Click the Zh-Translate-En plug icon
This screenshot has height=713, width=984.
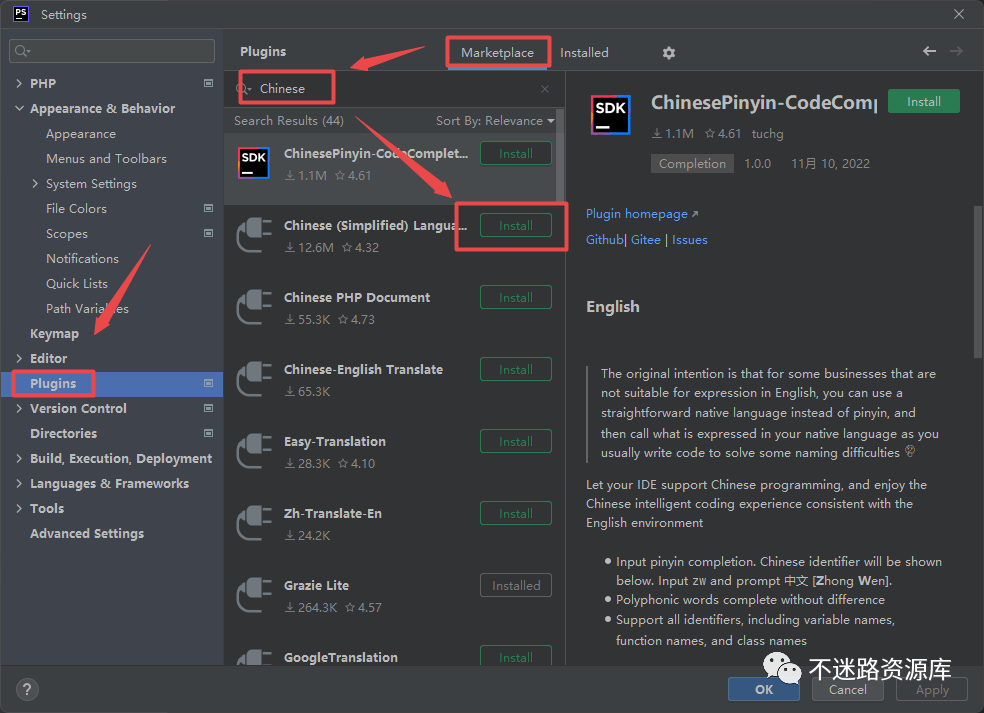tap(254, 523)
